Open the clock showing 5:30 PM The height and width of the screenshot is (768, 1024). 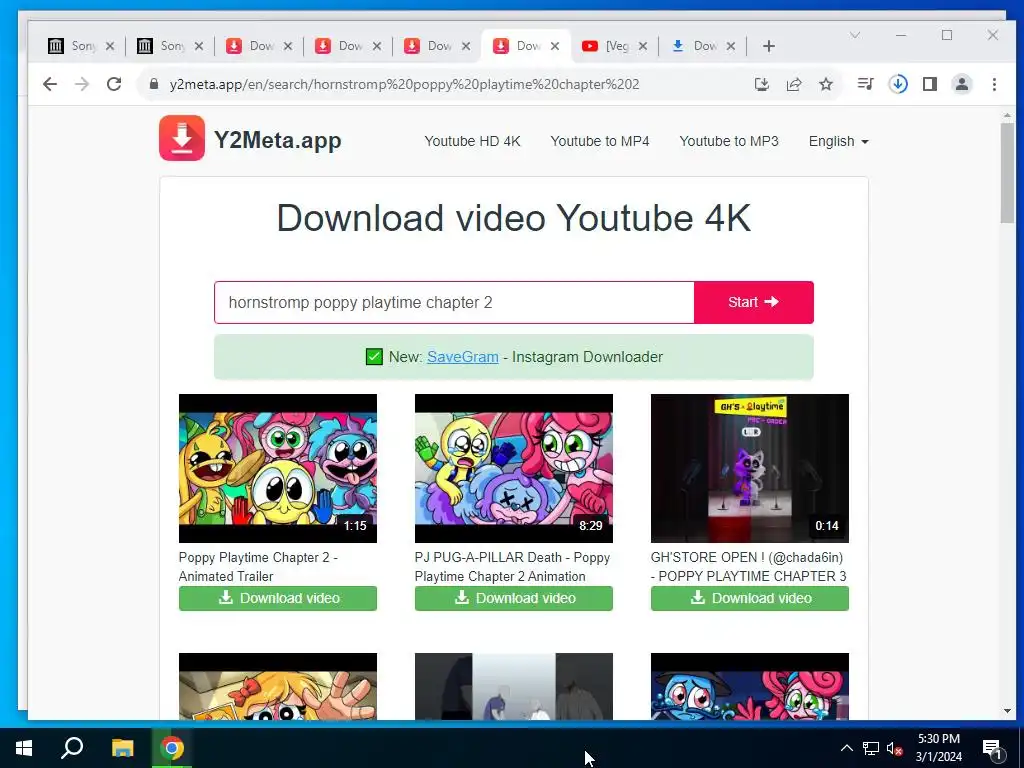click(938, 748)
